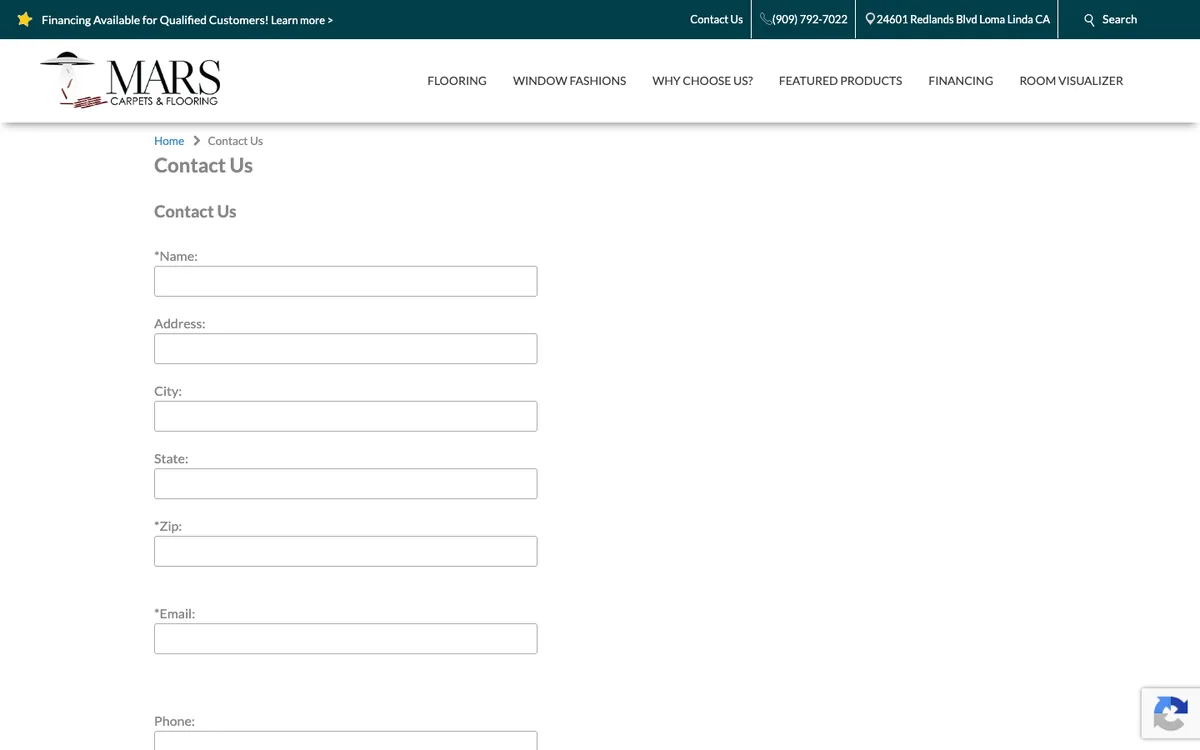Open the Window Fashions menu
This screenshot has width=1200, height=750.
pyautogui.click(x=569, y=81)
